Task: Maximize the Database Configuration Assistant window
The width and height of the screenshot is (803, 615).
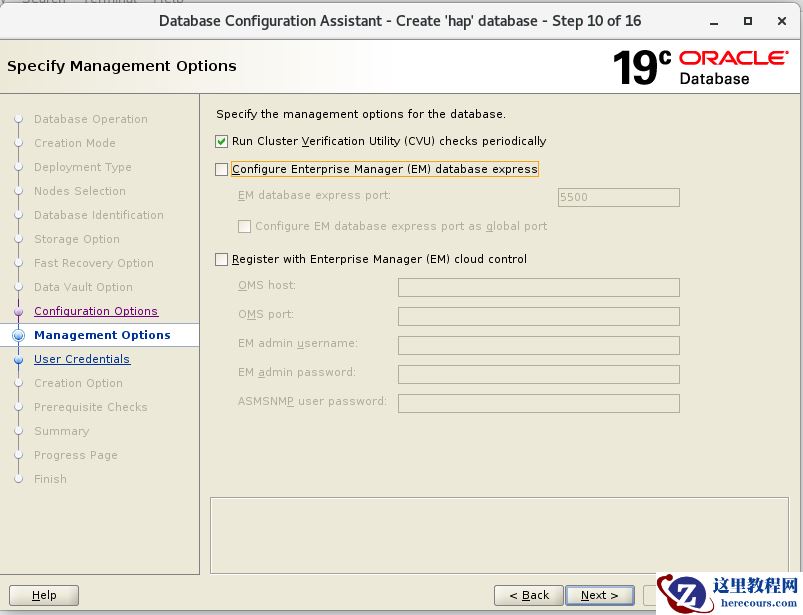Action: pyautogui.click(x=748, y=21)
